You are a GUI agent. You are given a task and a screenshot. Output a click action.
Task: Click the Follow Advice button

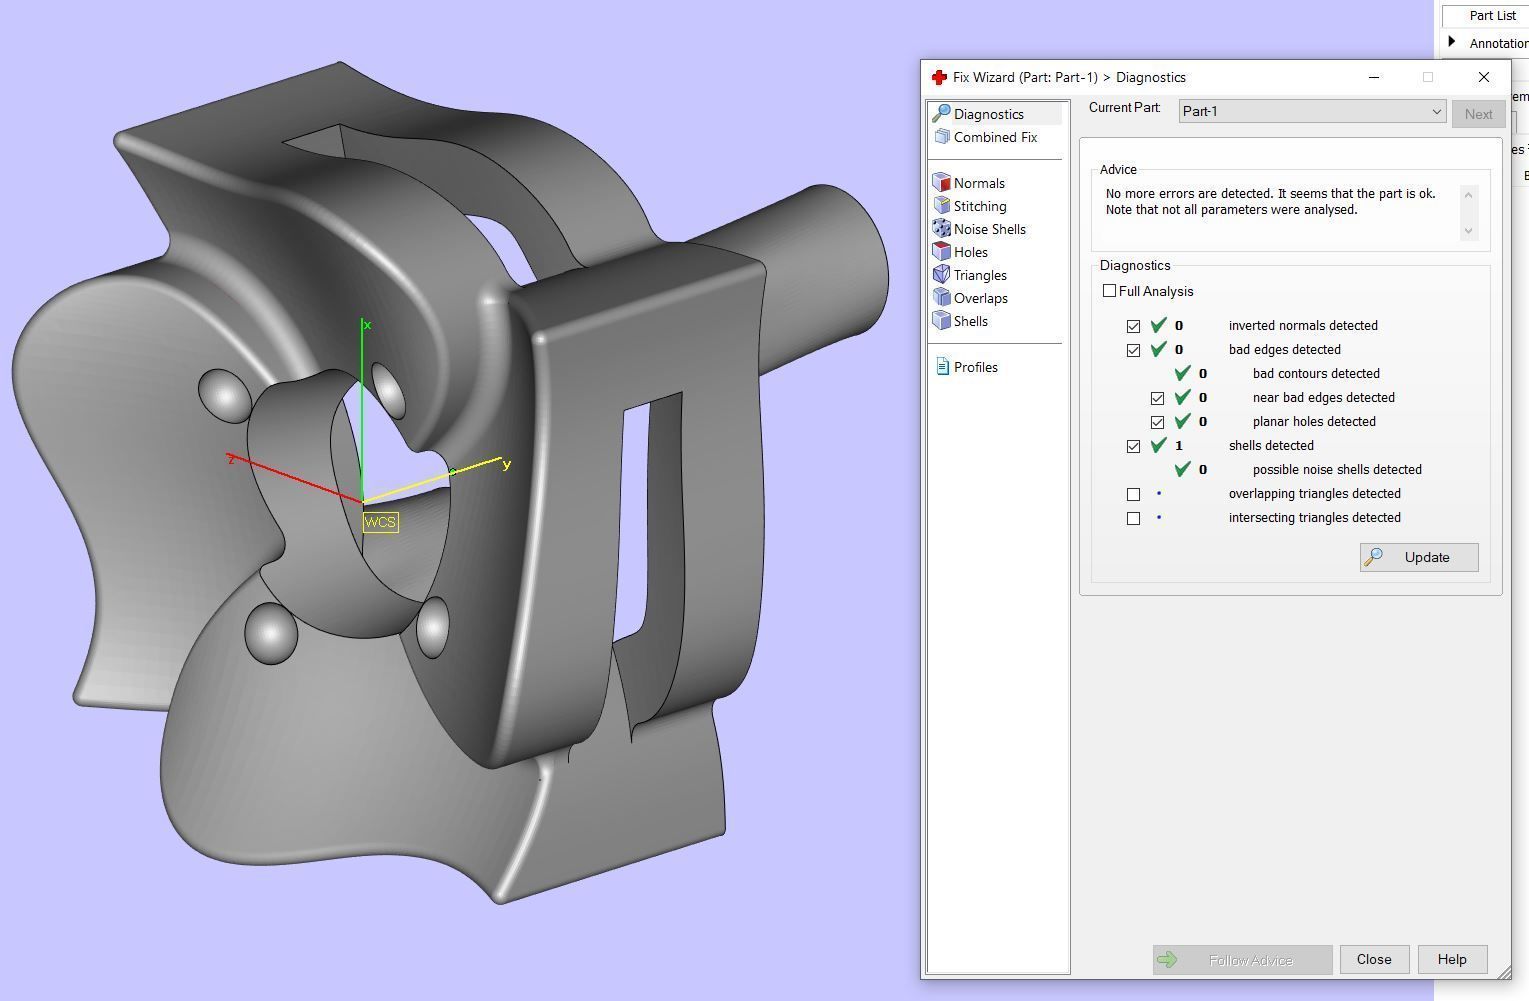point(1242,960)
